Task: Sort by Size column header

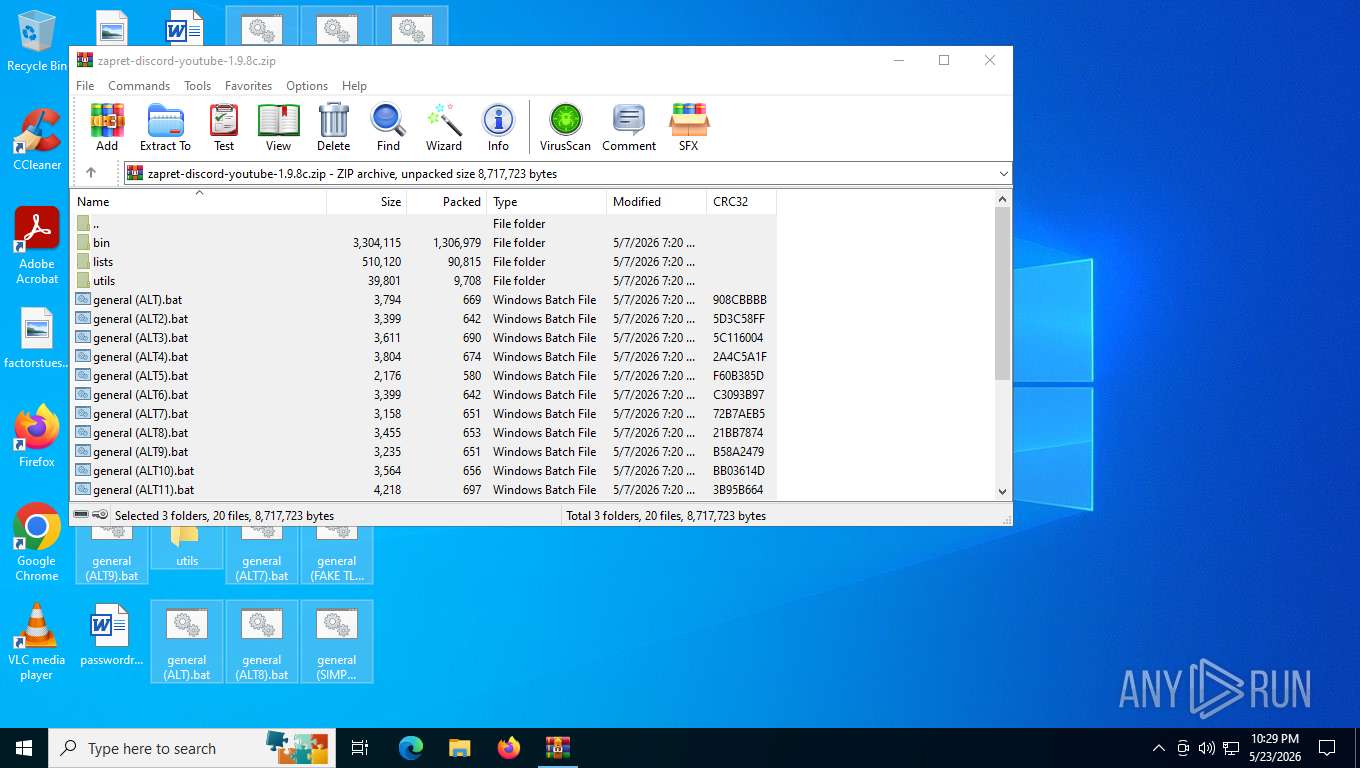Action: tap(367, 201)
